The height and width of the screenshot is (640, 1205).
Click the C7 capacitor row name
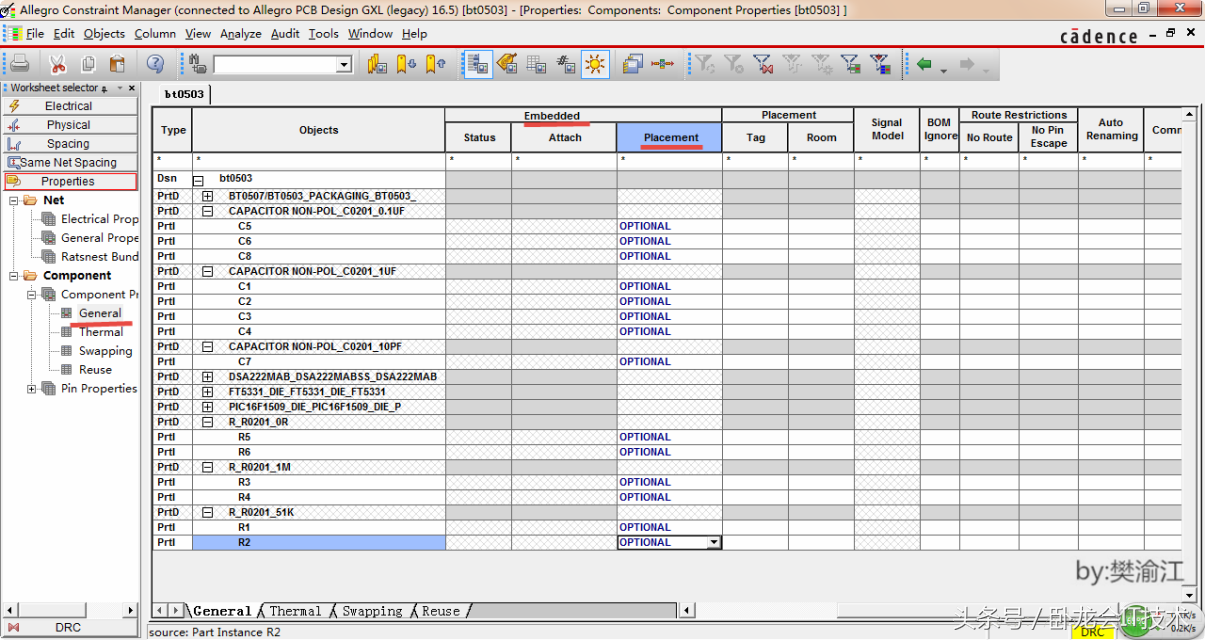pyautogui.click(x=245, y=362)
